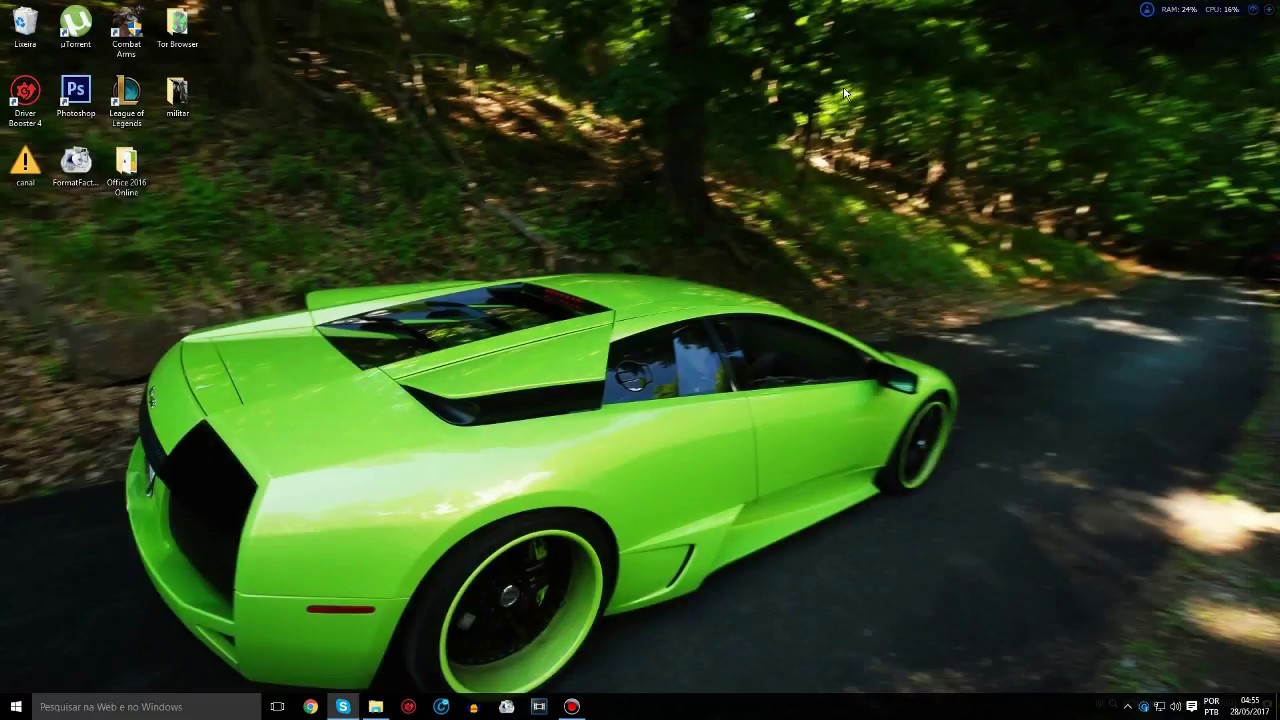Screen dimensions: 1280x720
Task: Open the Lixeira recycle bin
Action: [25, 22]
